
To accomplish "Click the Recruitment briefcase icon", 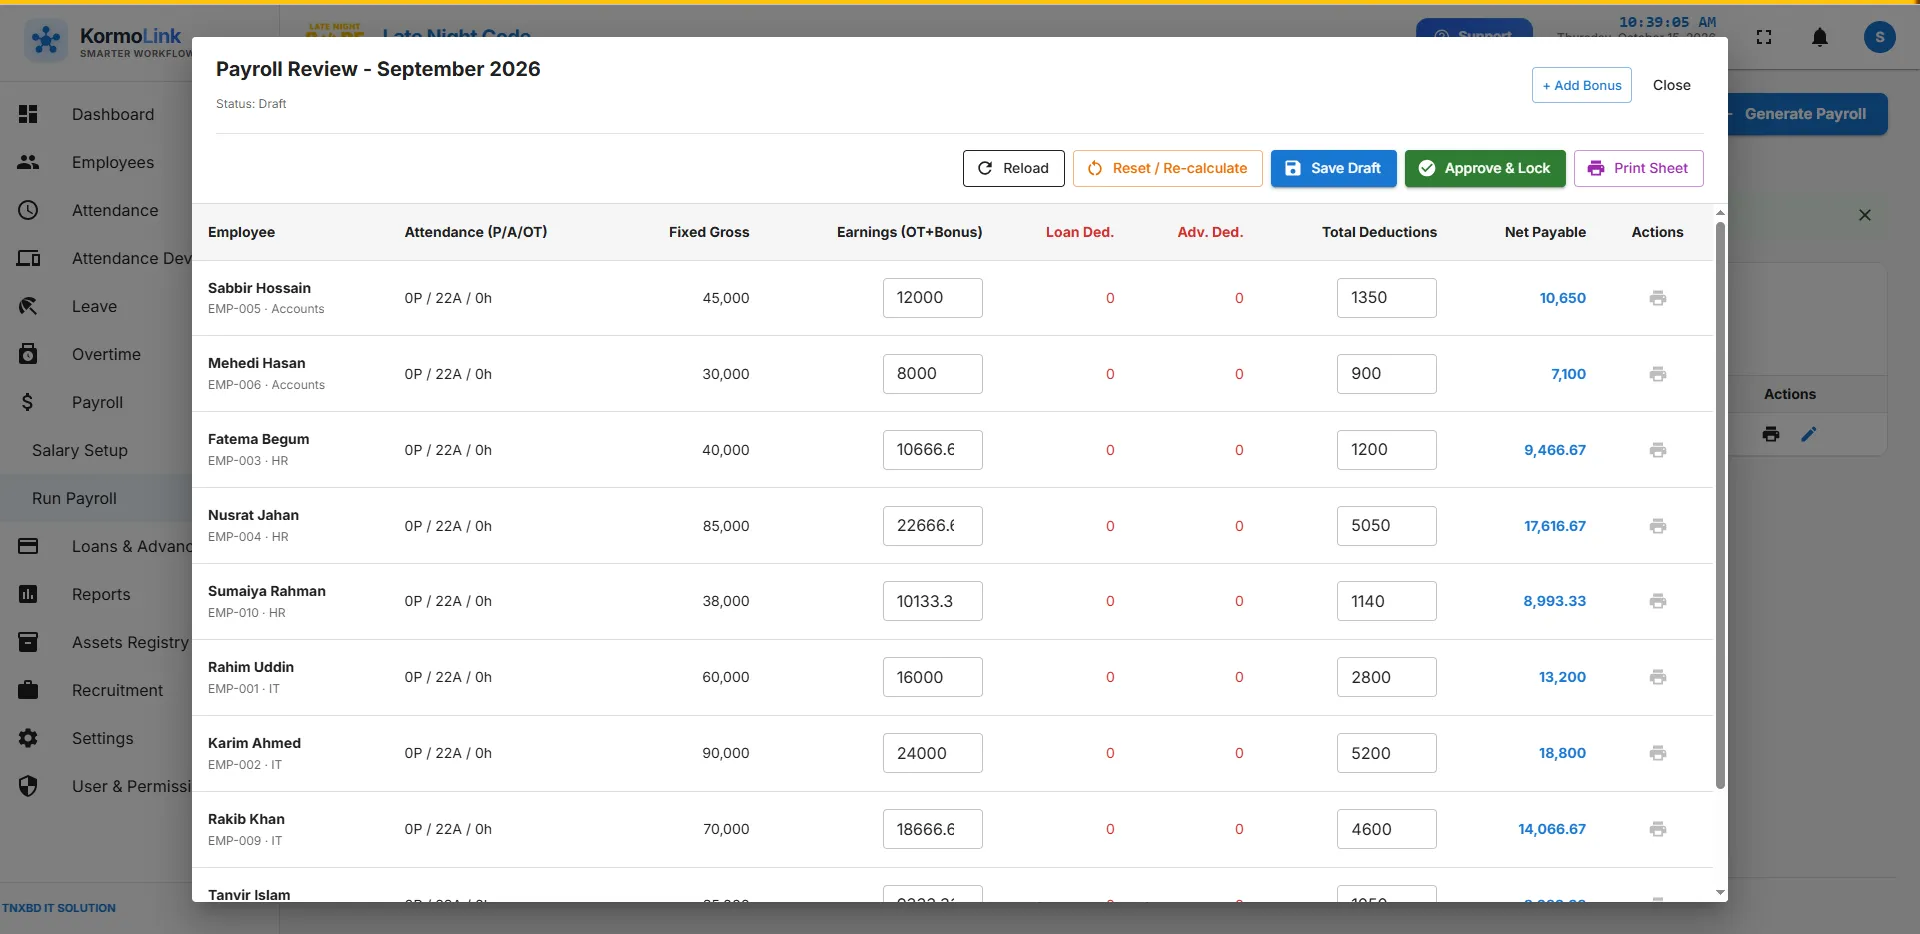I will click(28, 690).
